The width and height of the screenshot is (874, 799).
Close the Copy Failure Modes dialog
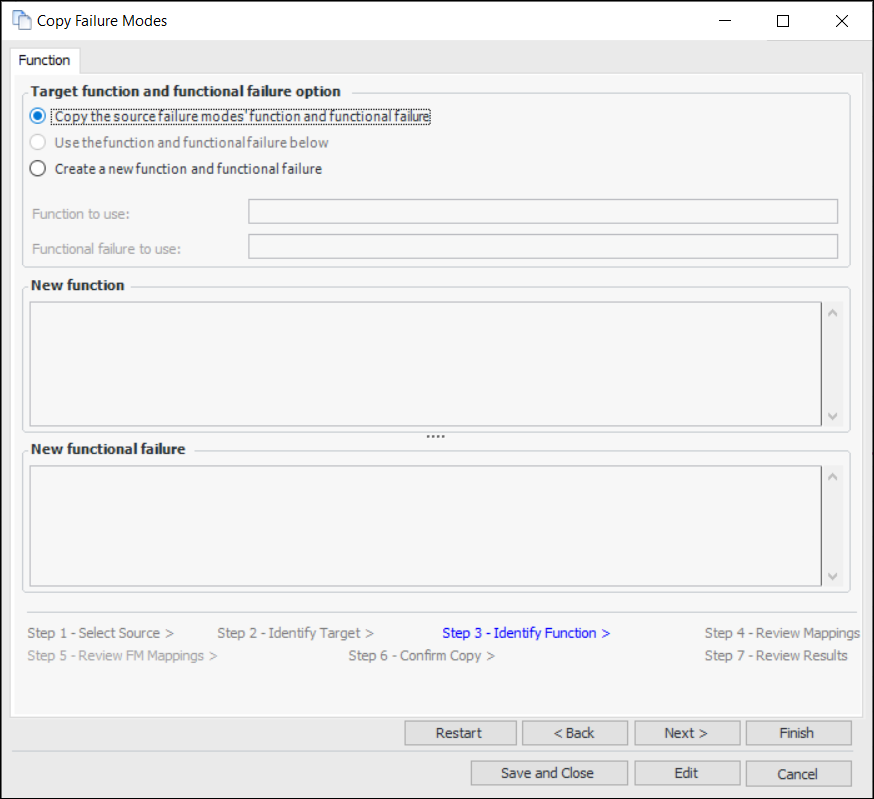(842, 21)
